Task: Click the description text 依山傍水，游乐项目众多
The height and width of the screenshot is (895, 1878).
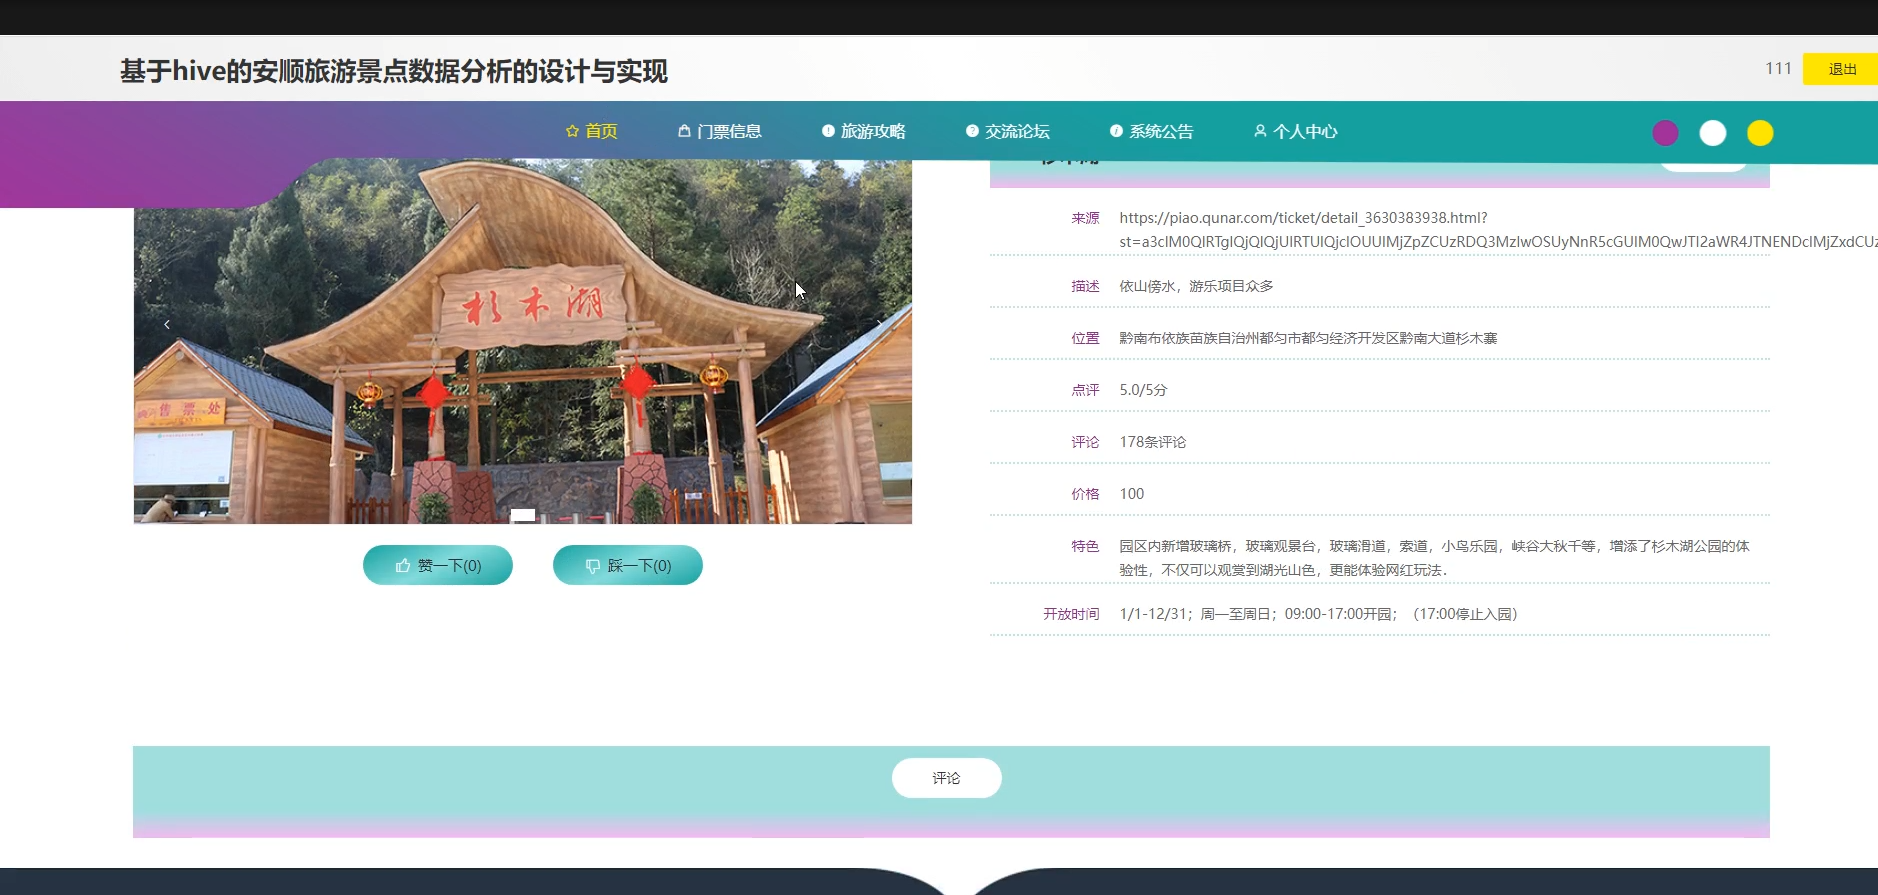Action: click(1196, 286)
